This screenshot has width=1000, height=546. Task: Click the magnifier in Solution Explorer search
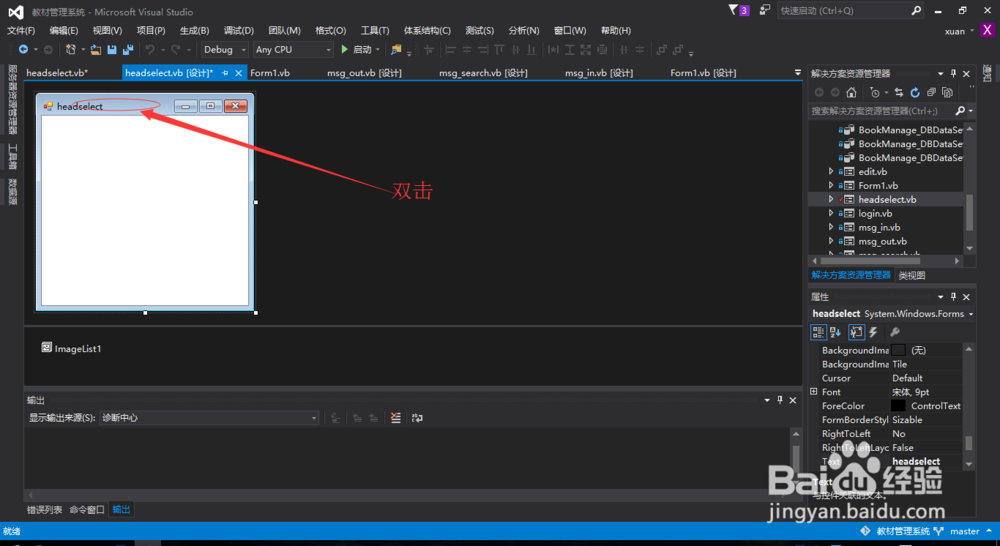point(960,111)
